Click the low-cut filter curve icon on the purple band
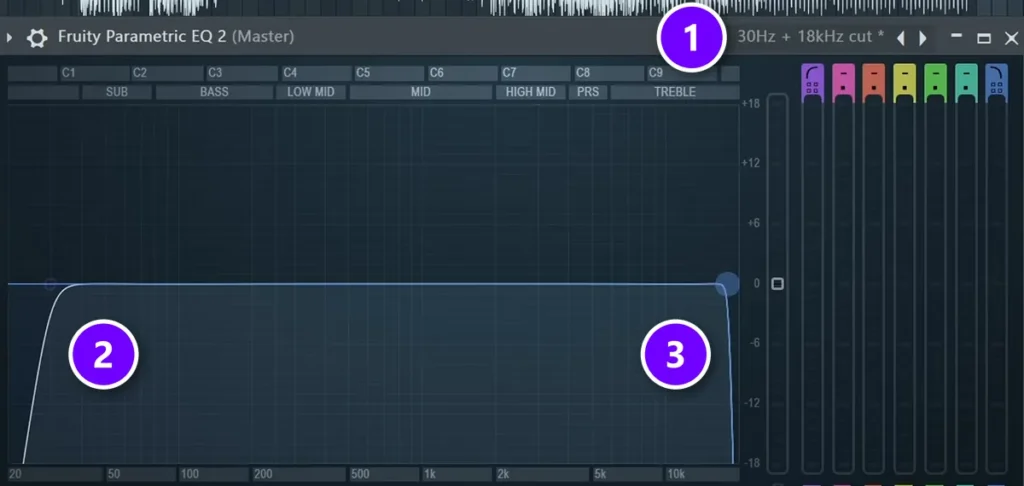Screen dimensions: 1024x486 click(x=812, y=73)
